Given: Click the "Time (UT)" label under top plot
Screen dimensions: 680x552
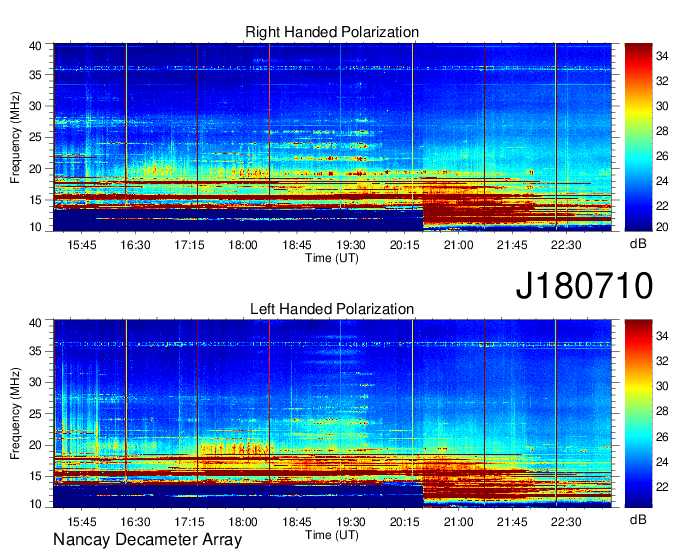Looking at the screenshot, I should (332, 258).
